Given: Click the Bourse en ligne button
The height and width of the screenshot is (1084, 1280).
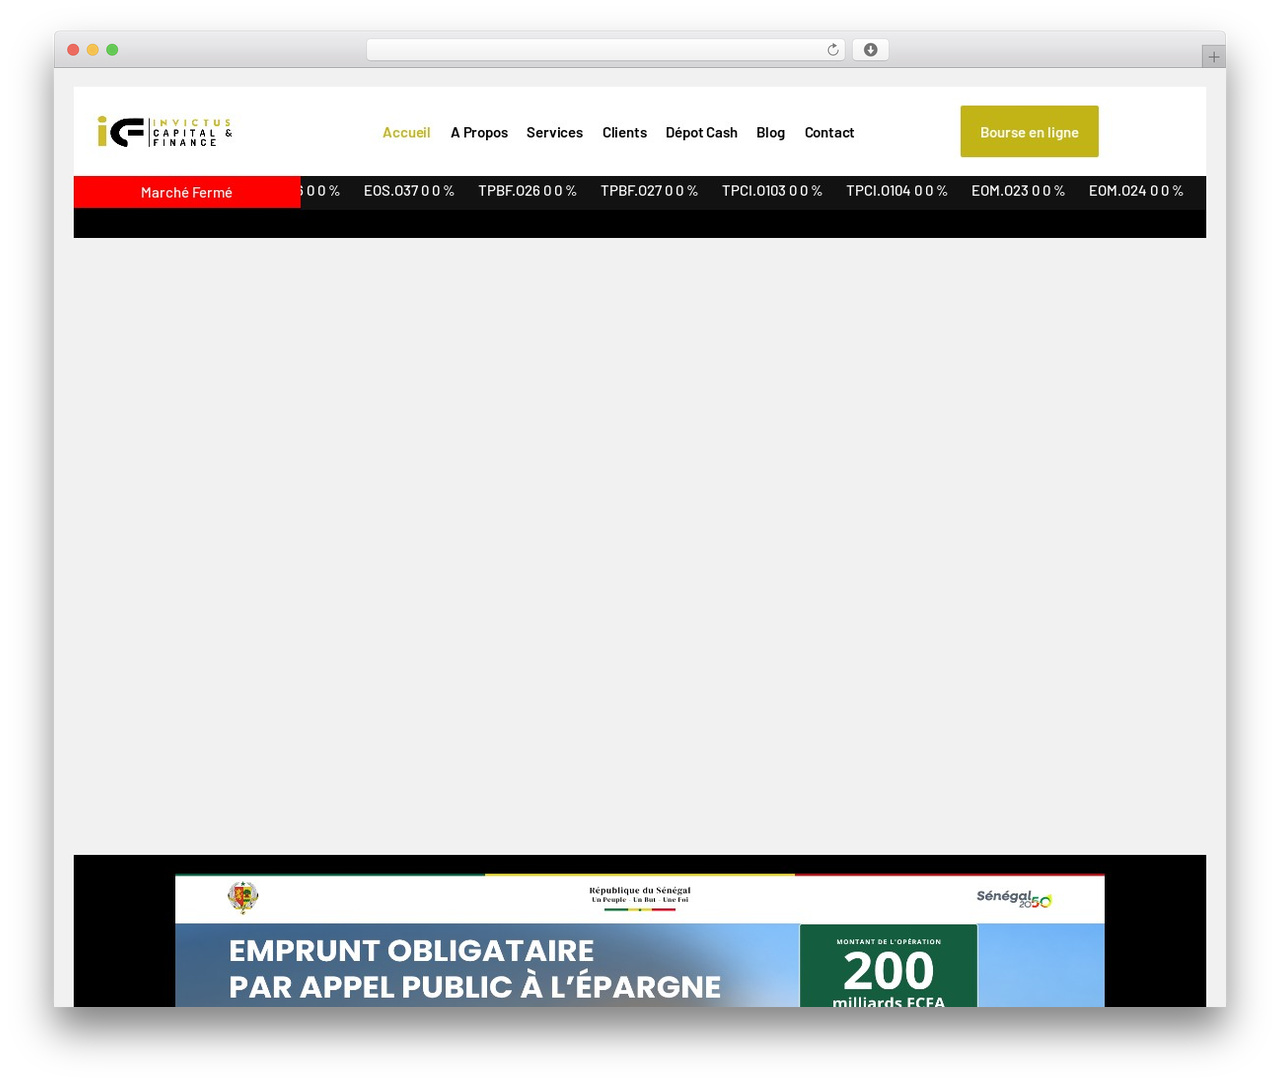Looking at the screenshot, I should pyautogui.click(x=1029, y=131).
